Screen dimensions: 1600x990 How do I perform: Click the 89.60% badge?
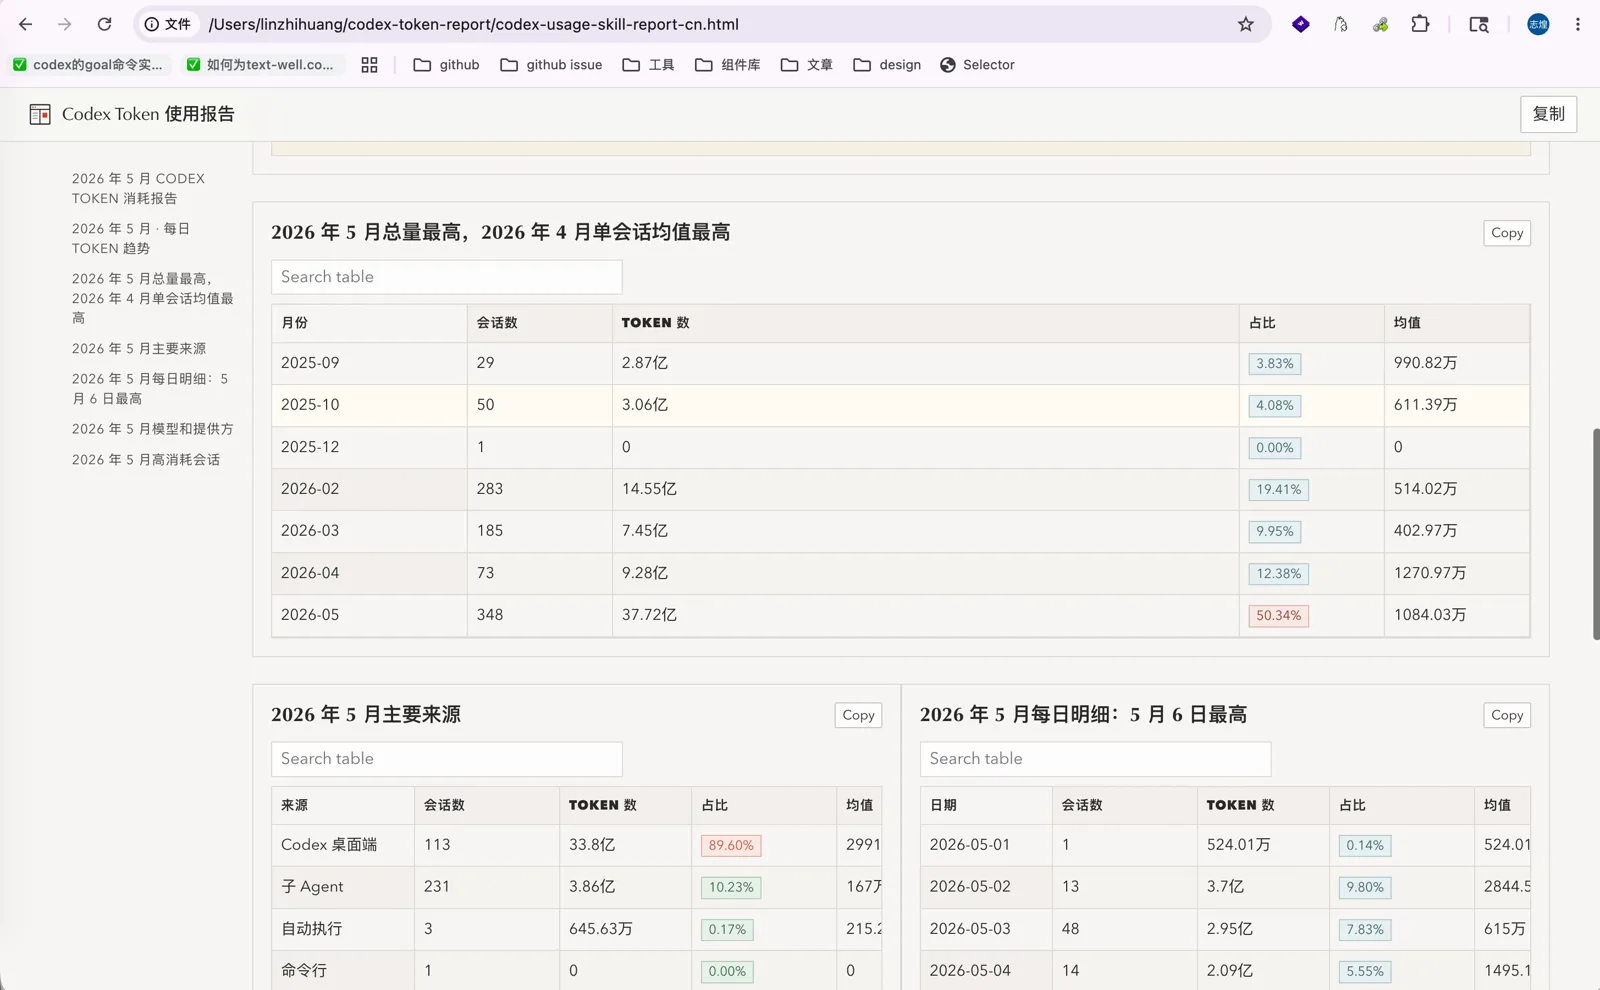pyautogui.click(x=731, y=846)
